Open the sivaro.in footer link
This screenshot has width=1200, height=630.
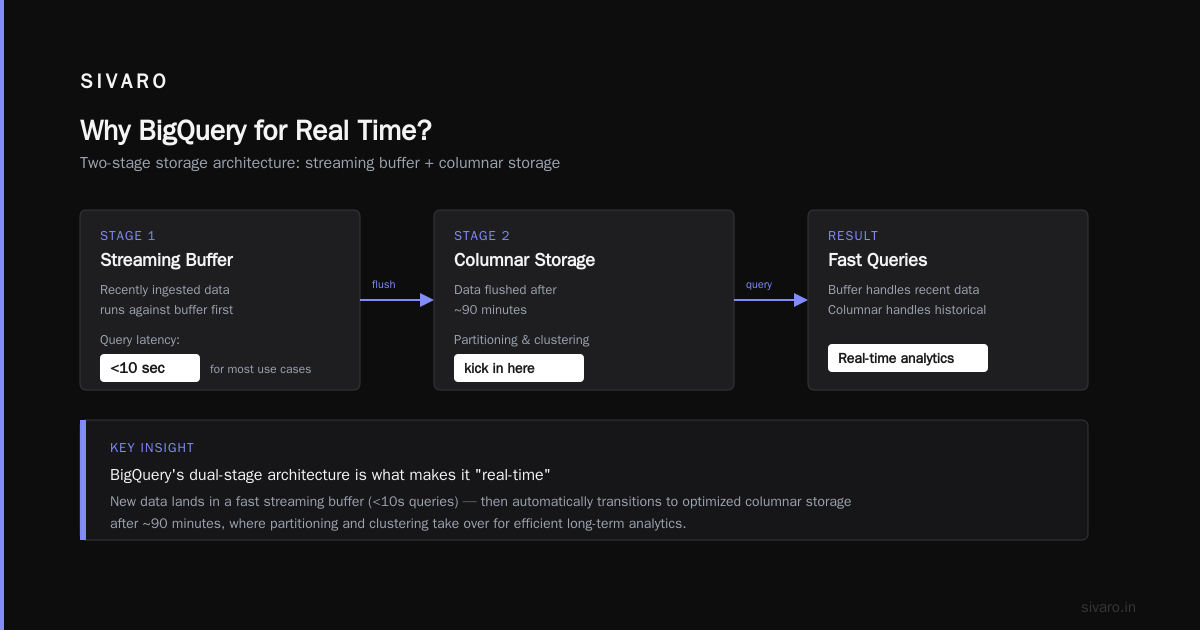(x=1108, y=607)
